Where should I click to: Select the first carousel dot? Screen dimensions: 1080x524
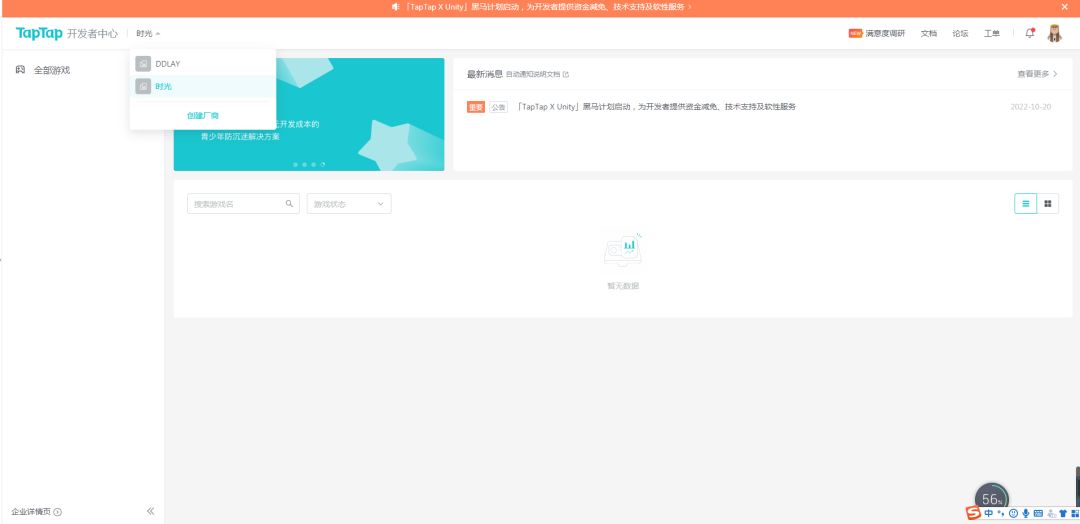coord(295,165)
